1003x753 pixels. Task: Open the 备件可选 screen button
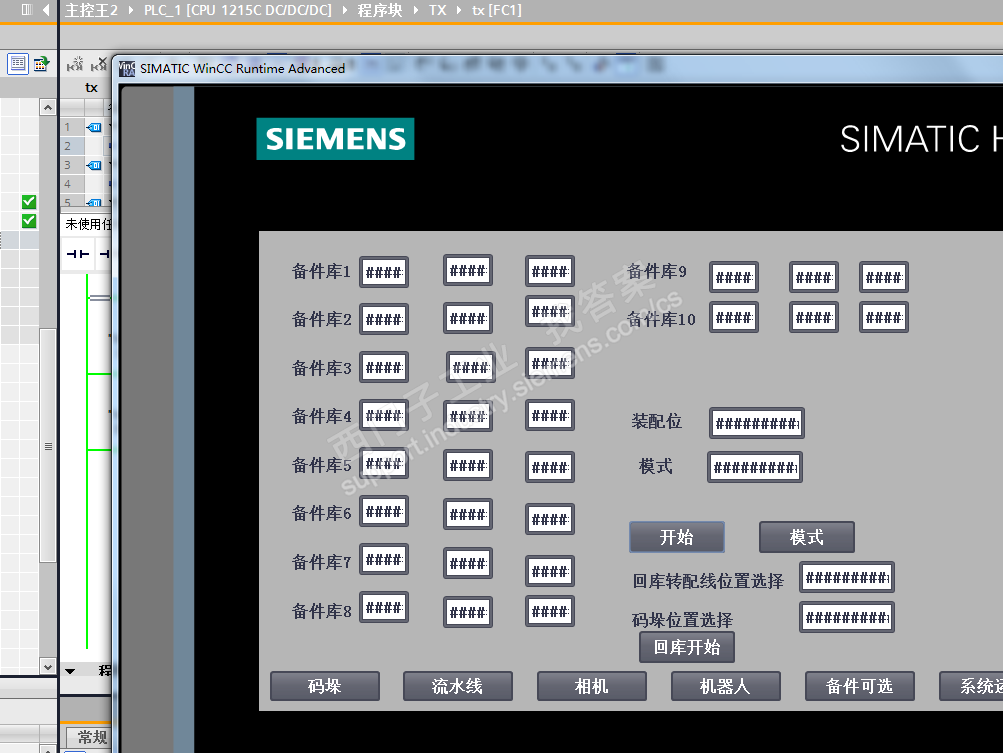pos(860,686)
